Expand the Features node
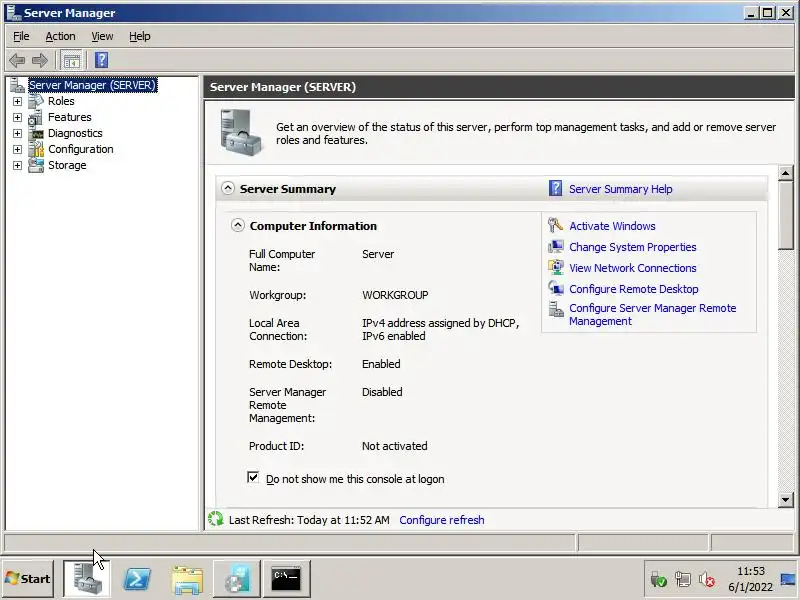 tap(17, 117)
